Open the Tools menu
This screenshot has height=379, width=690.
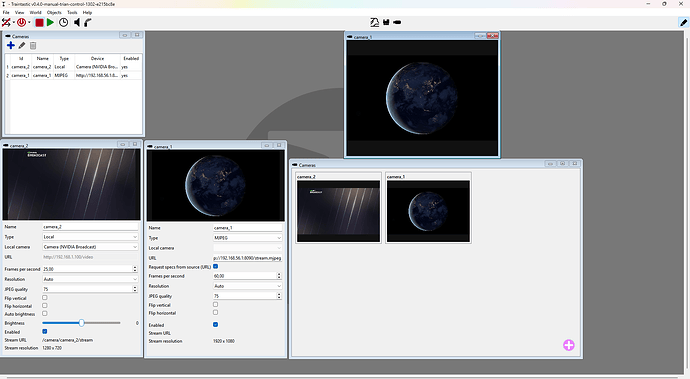coord(72,12)
